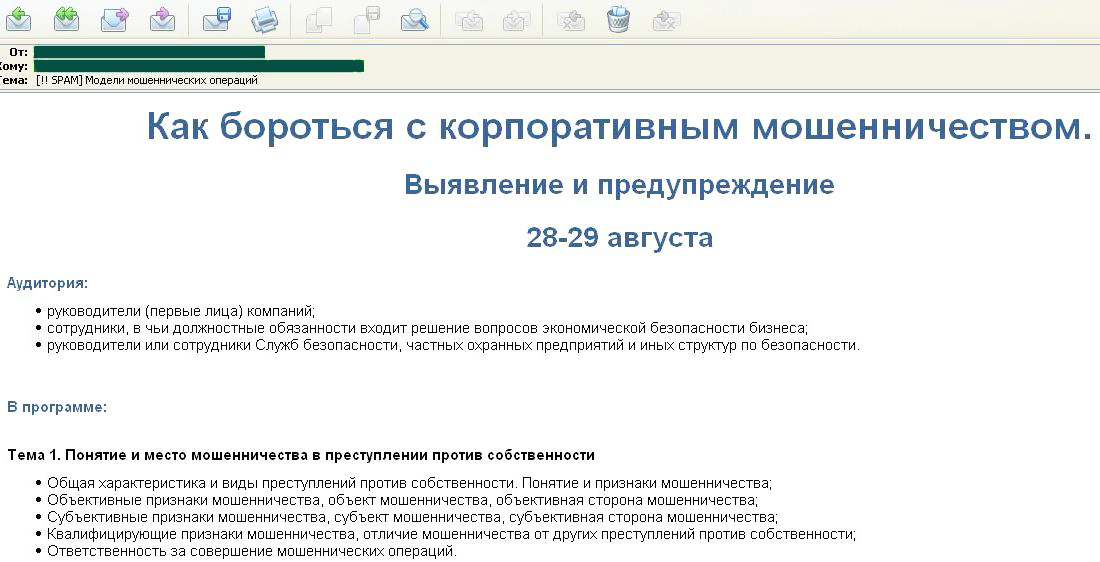Click the greyed page-with-disk icon
1100x562 pixels.
pos(367,19)
